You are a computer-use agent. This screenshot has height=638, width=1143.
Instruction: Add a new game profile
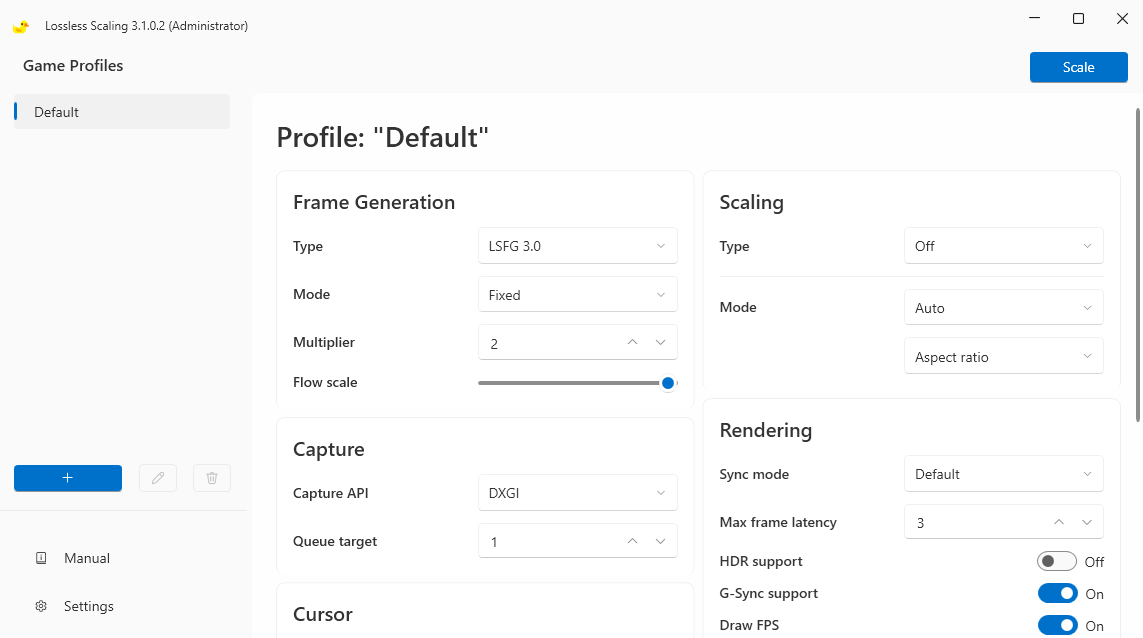click(x=68, y=478)
